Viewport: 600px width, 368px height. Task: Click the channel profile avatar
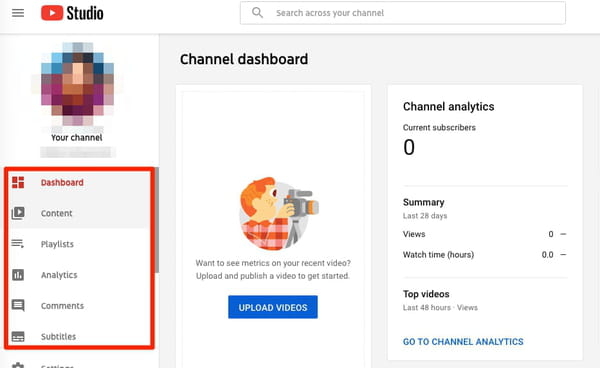click(x=78, y=84)
